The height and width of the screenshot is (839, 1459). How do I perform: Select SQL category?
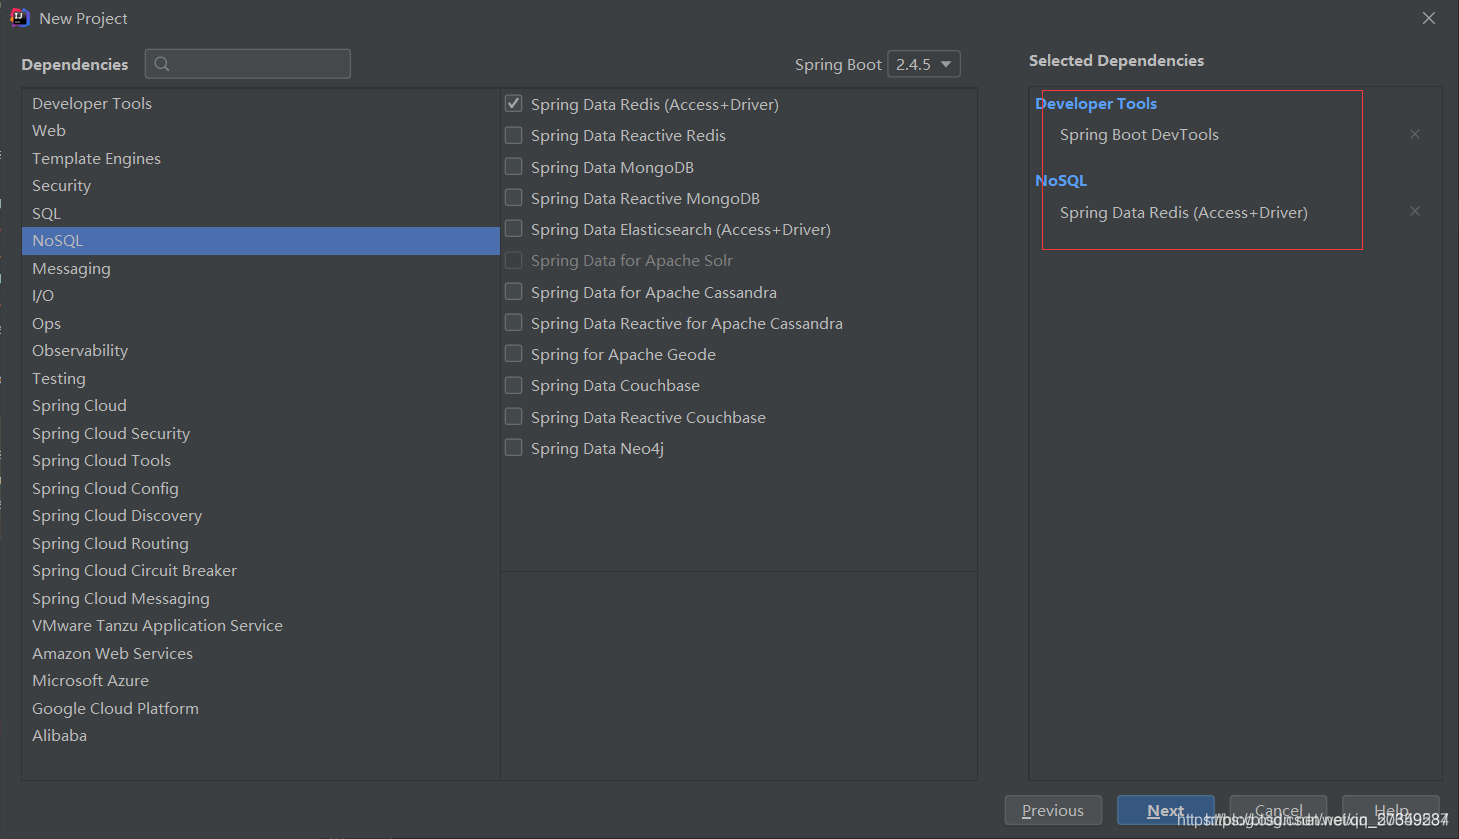[260, 213]
